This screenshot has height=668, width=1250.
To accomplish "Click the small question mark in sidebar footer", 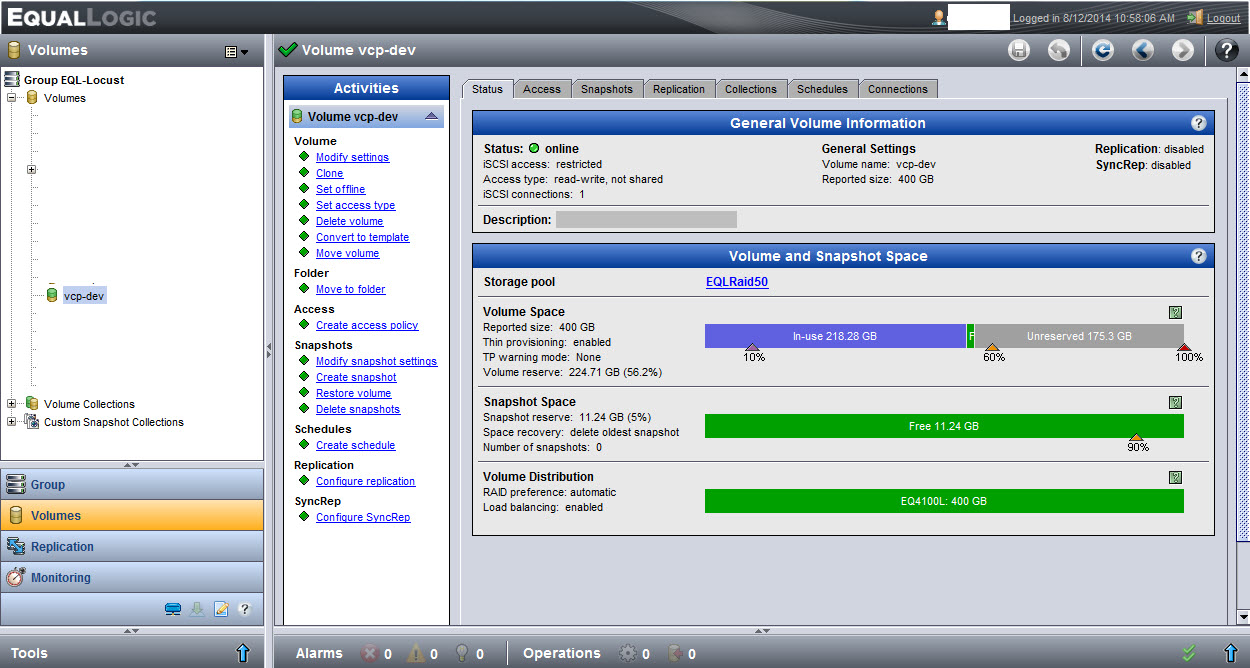I will 244,608.
